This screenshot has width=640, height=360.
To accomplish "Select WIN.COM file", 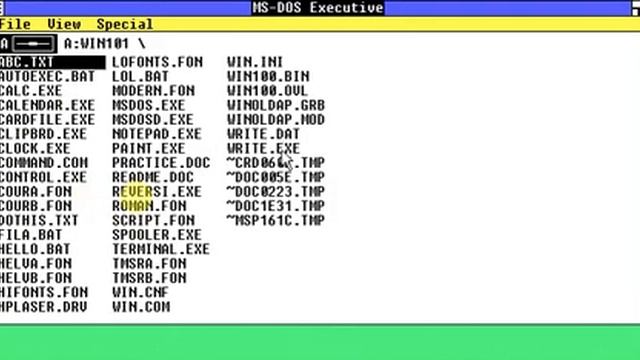I will [141, 307].
